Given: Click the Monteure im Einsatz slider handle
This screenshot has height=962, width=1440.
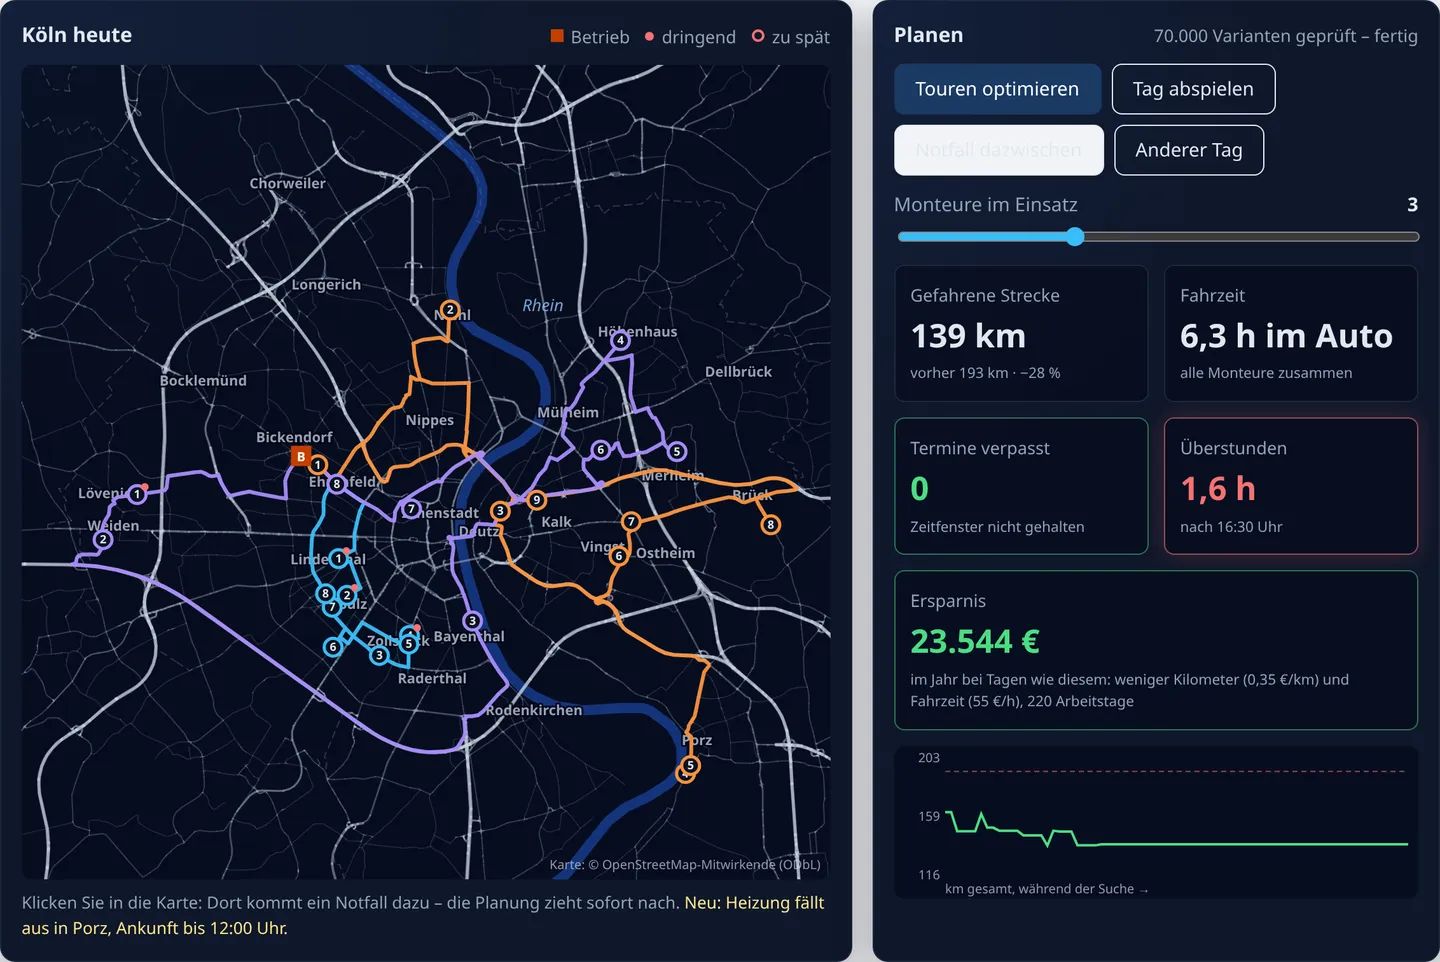Looking at the screenshot, I should [1075, 237].
